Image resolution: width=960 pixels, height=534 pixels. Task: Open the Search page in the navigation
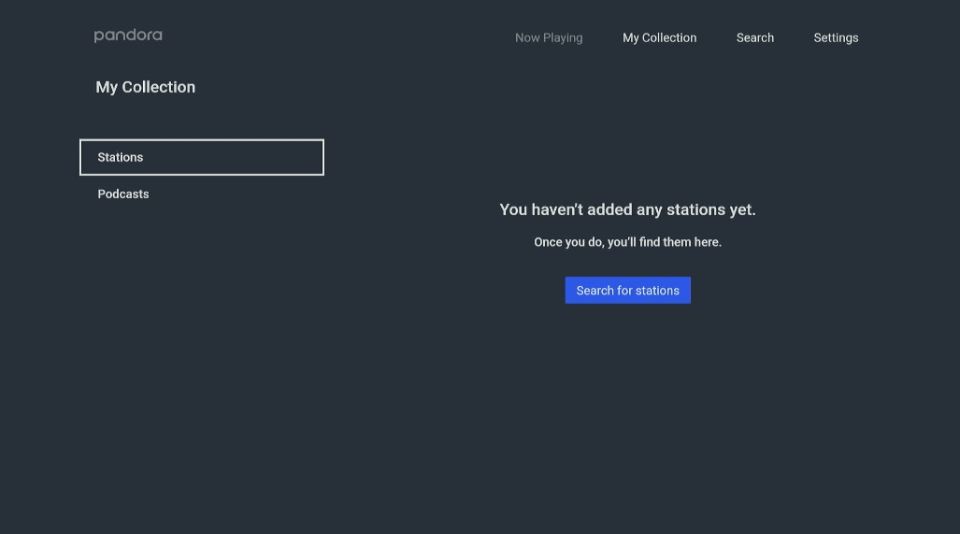pyautogui.click(x=755, y=38)
